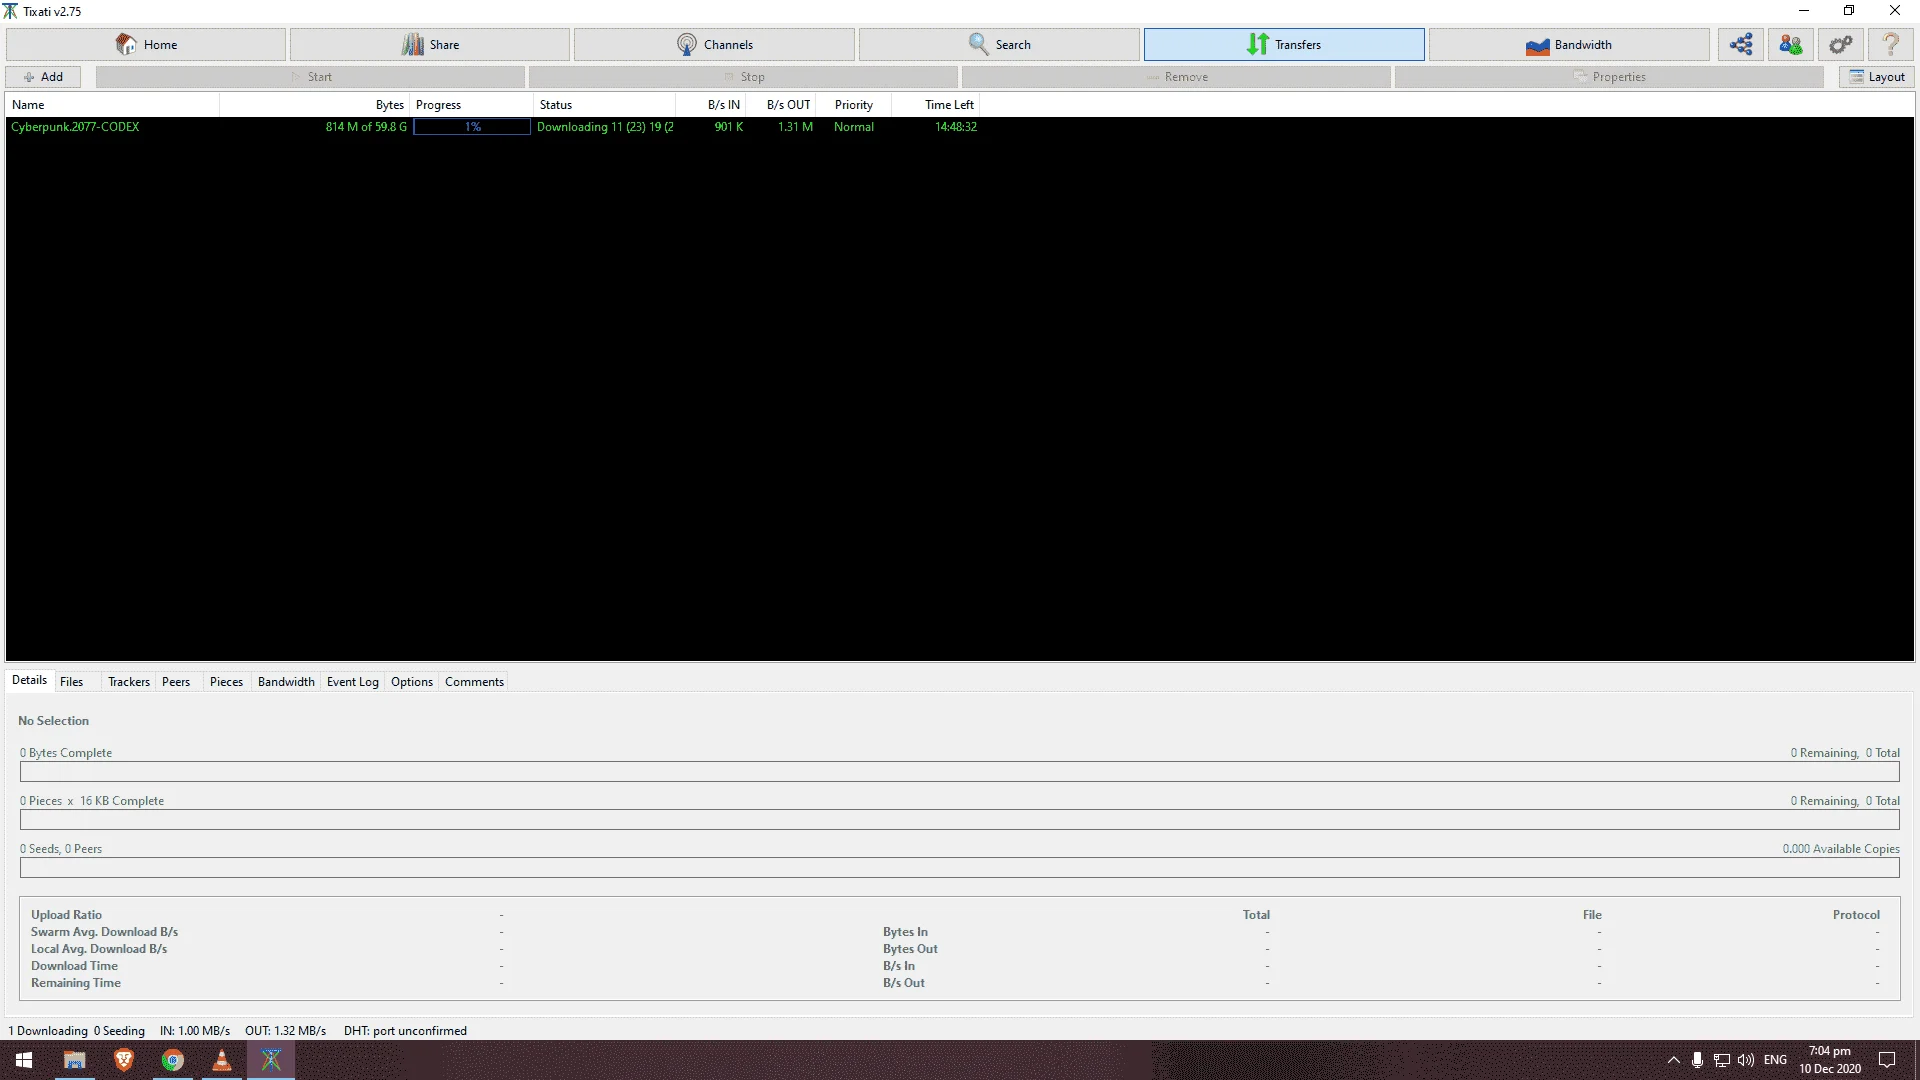
Task: Click 'IN: 1.00 MB/s' in status bar
Action: (x=195, y=1031)
